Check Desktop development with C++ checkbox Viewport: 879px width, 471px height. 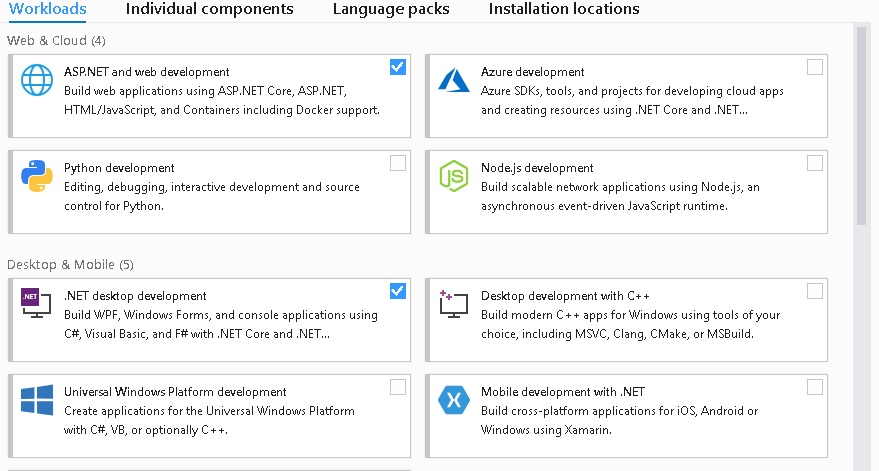(815, 291)
